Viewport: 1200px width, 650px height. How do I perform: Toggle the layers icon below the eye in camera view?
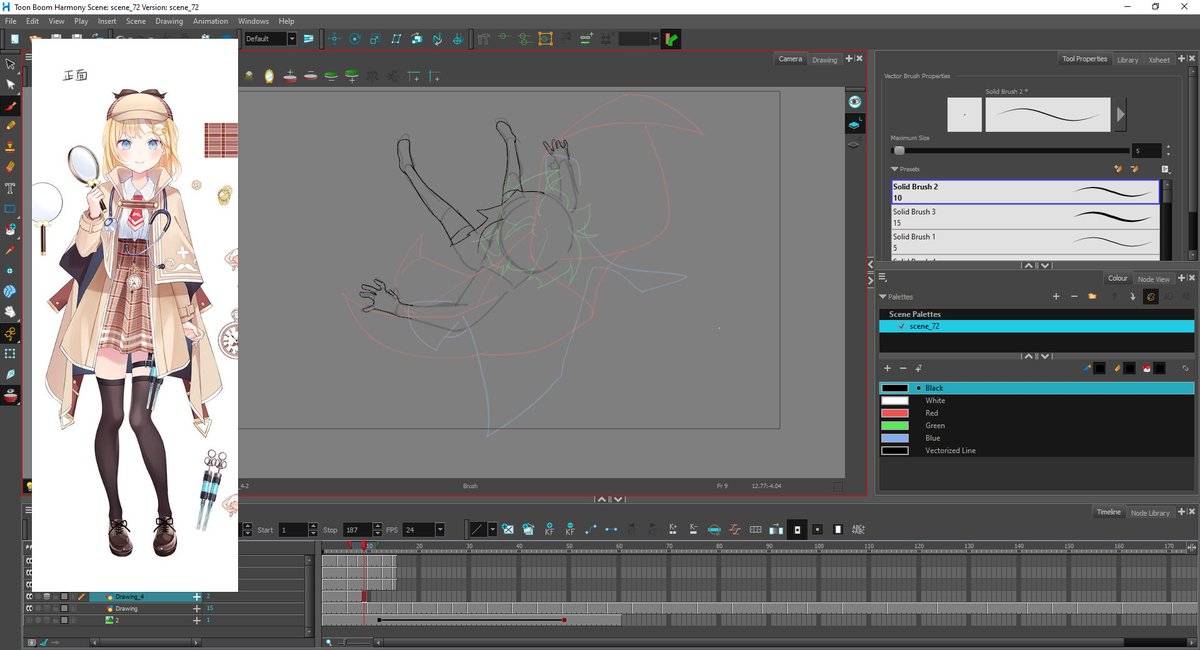[x=854, y=124]
